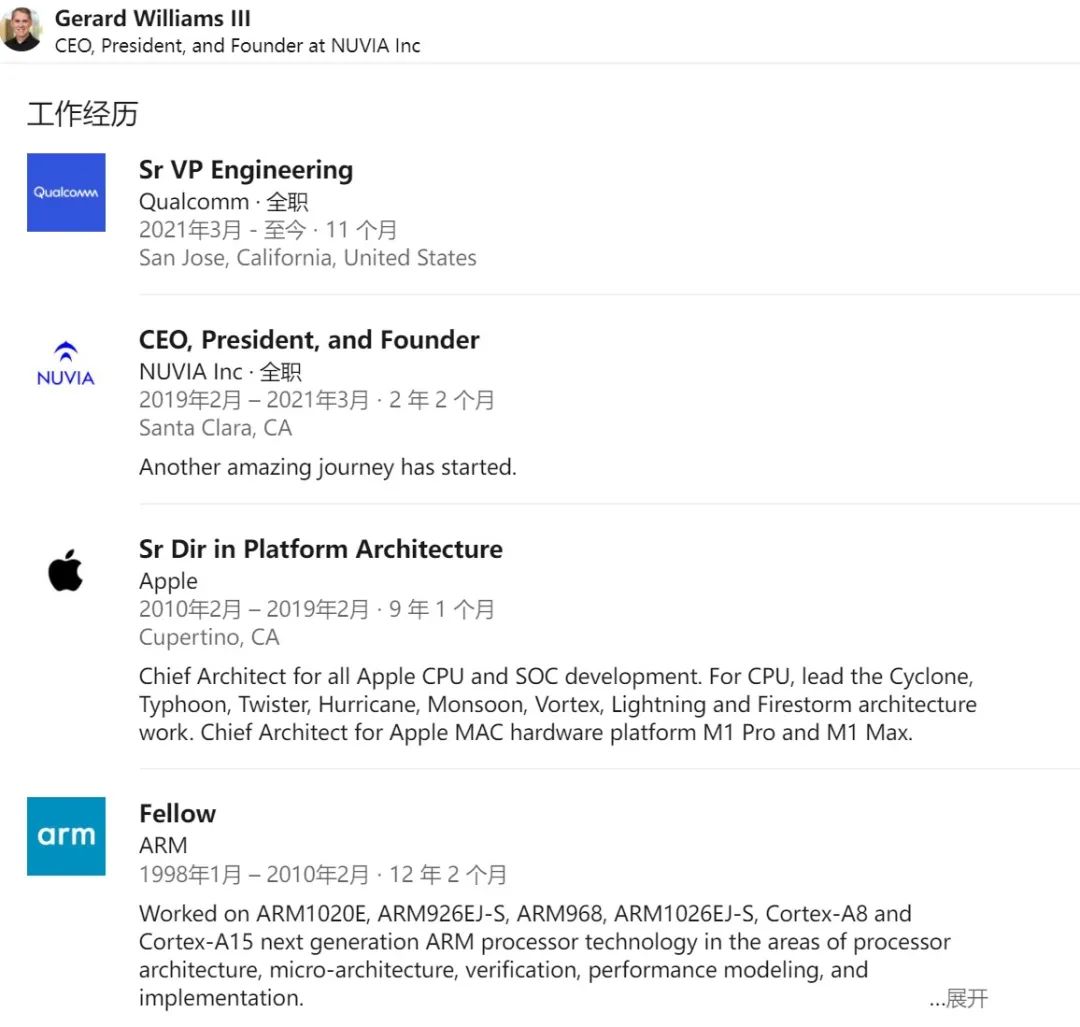The width and height of the screenshot is (1080, 1027).
Task: Click "Another amazing journey has started" text
Action: click(327, 467)
